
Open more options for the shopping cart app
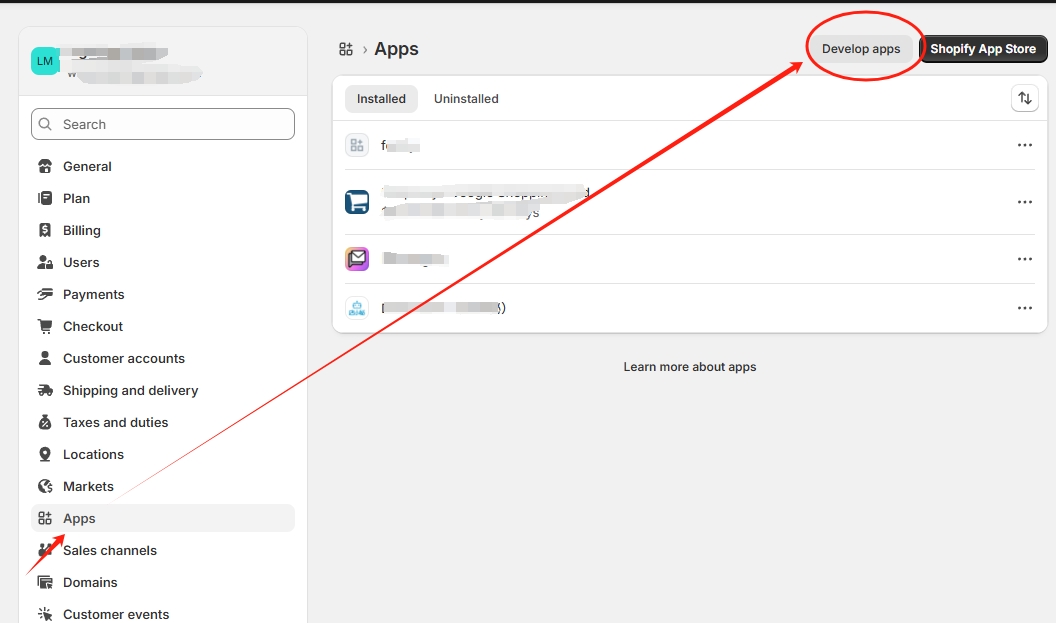pos(1024,202)
